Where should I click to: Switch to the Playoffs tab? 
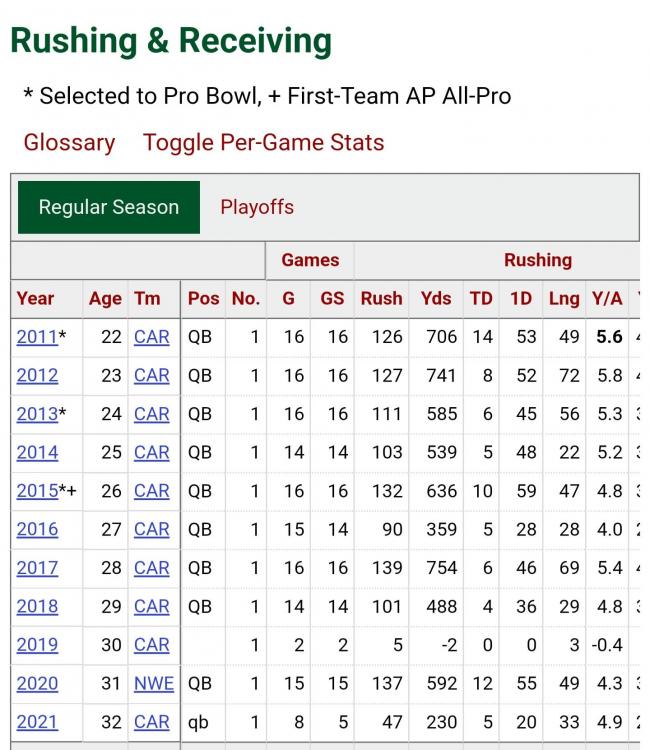click(x=257, y=208)
